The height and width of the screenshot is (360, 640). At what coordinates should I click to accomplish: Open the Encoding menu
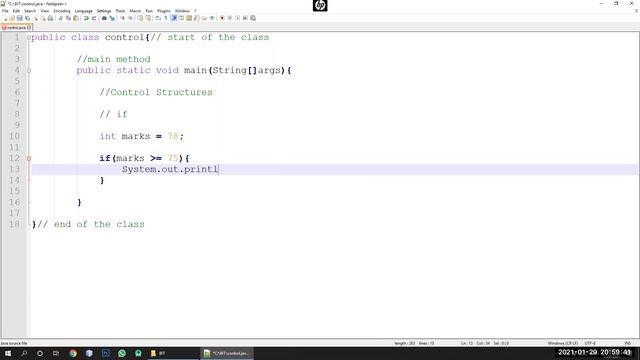62,11
